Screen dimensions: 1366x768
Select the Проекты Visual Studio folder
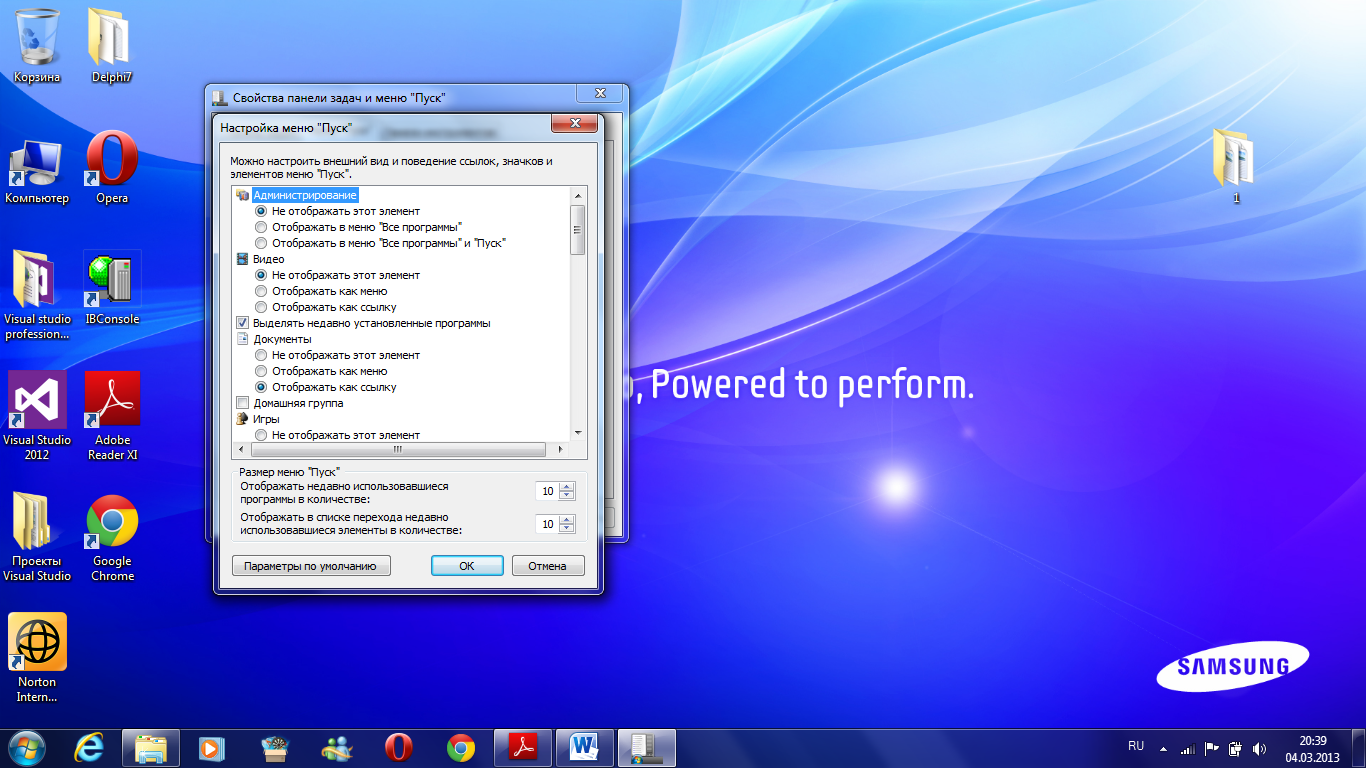point(37,537)
